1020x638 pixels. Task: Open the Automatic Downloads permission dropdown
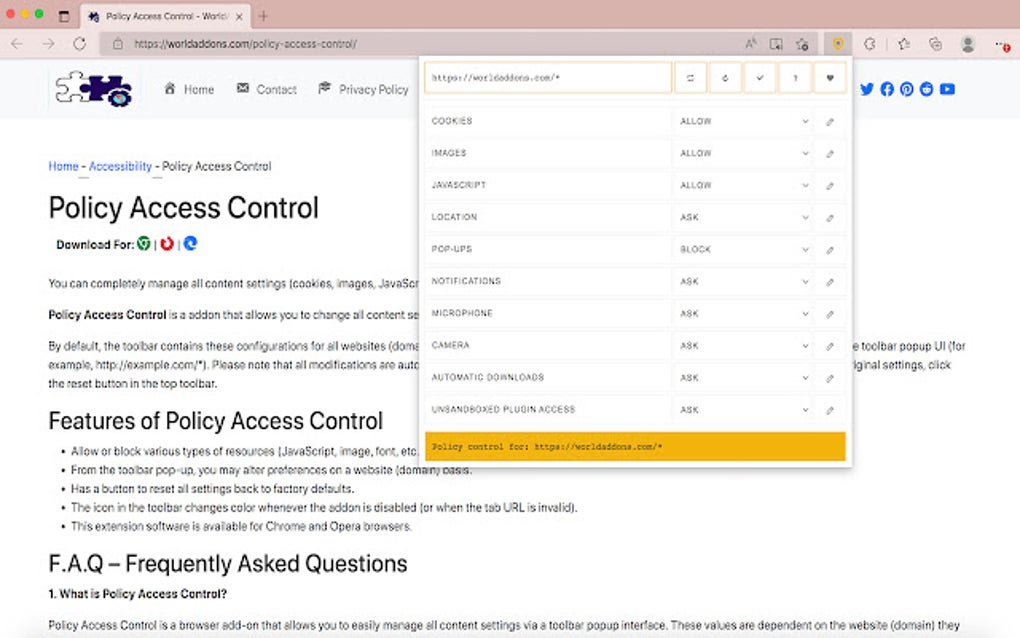[x=744, y=378]
